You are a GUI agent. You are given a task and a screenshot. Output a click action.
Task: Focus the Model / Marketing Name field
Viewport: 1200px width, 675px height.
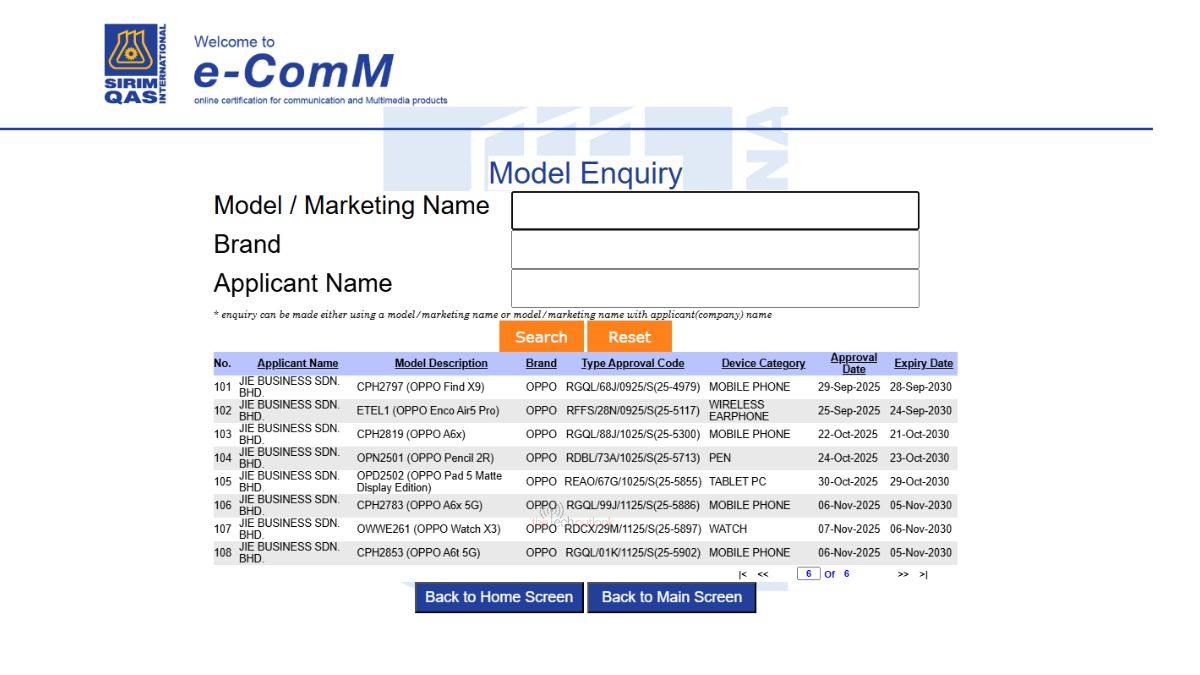tap(714, 211)
